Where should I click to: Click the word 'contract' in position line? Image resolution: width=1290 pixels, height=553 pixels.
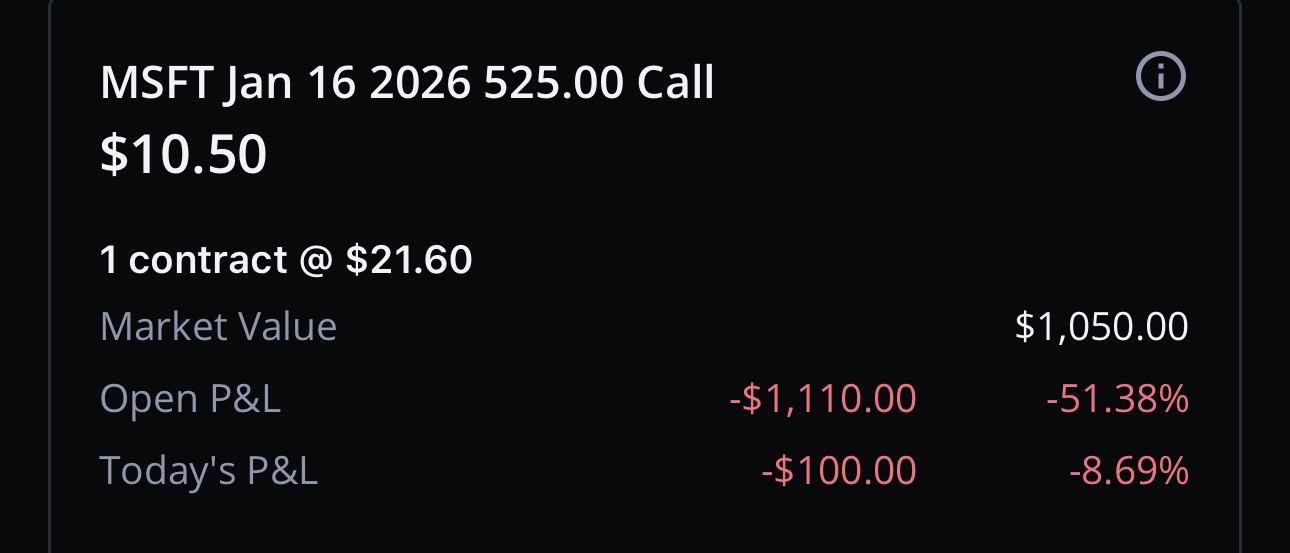208,261
